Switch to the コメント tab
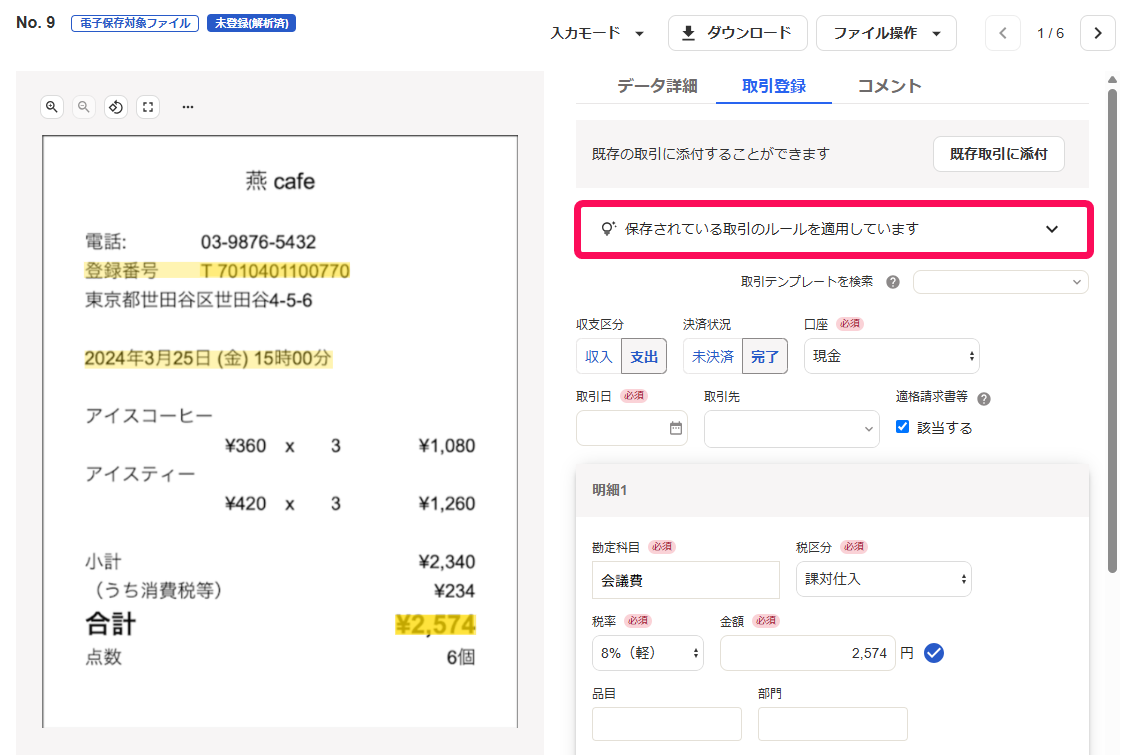The width and height of the screenshot is (1132, 755). click(889, 86)
